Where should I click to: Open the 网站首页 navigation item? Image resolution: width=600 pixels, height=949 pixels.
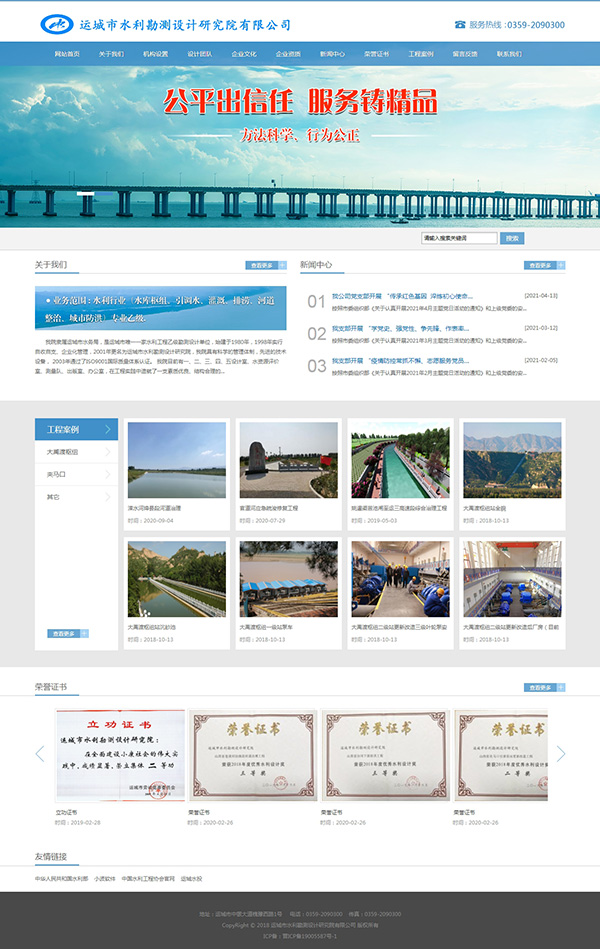coord(68,54)
